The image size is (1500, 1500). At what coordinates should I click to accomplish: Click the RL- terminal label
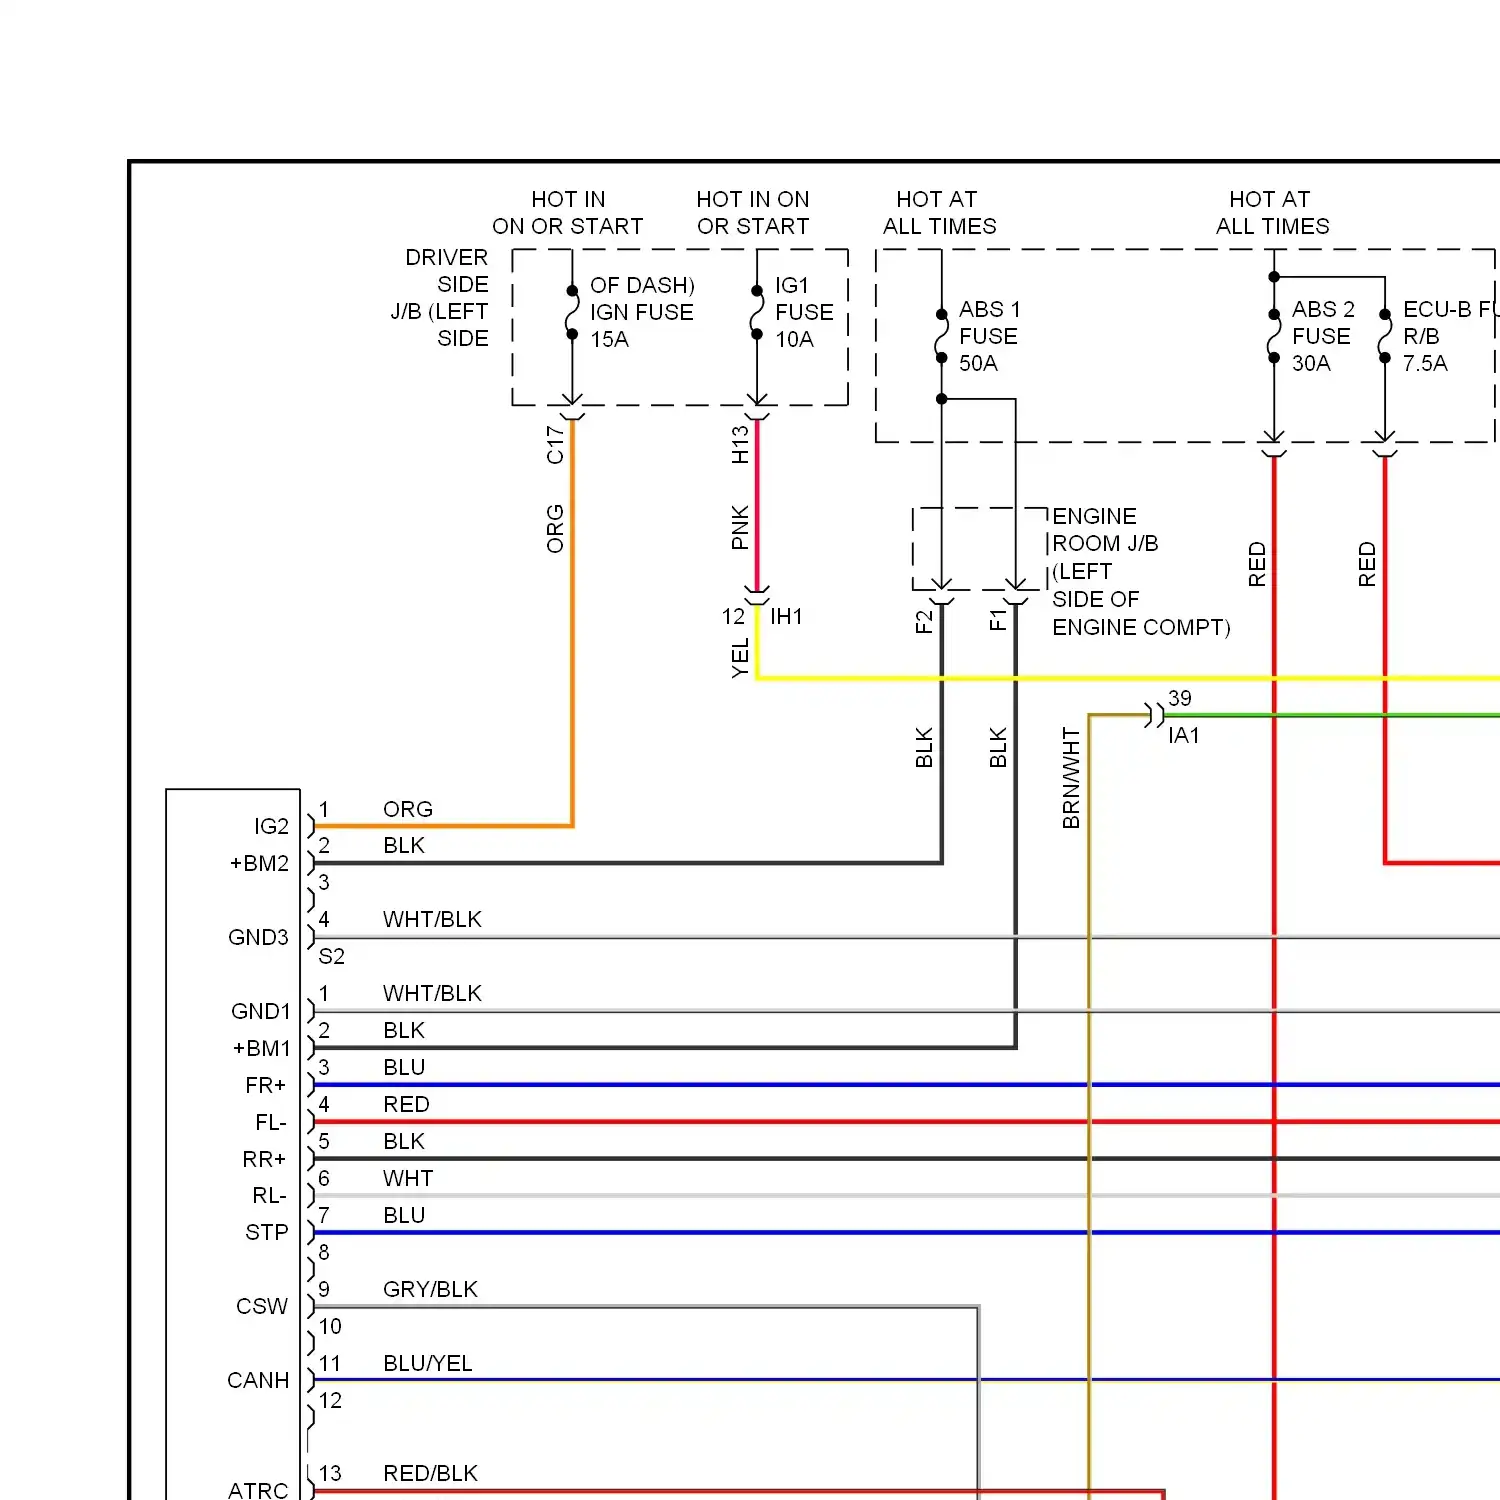pos(269,1196)
